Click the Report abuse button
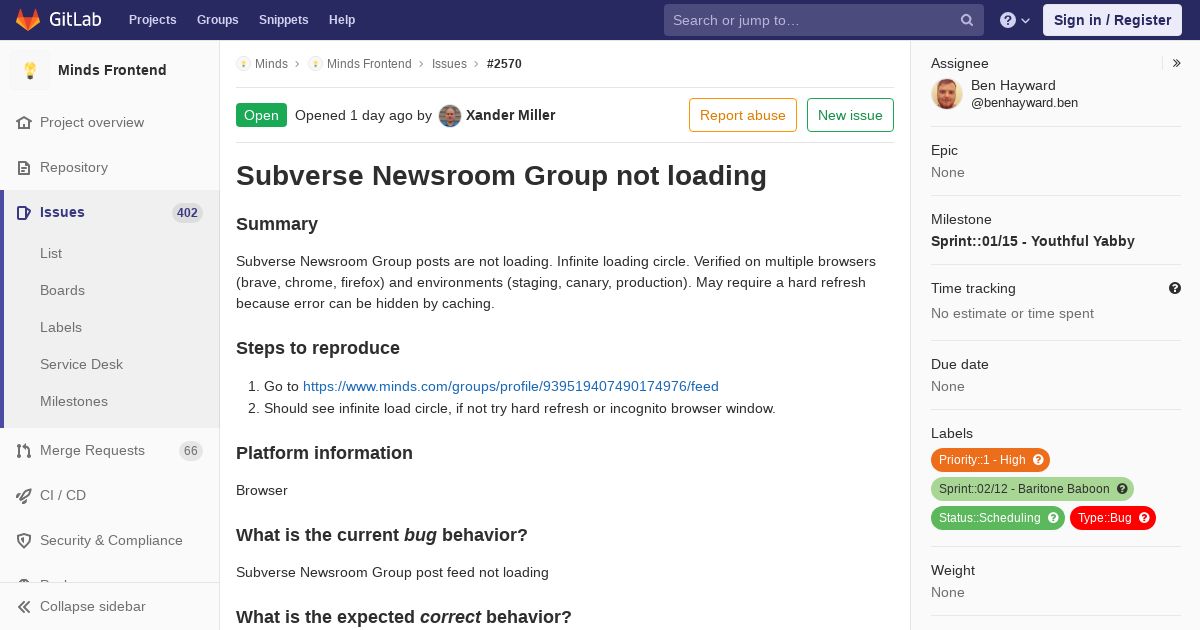1200x630 pixels. (x=743, y=115)
